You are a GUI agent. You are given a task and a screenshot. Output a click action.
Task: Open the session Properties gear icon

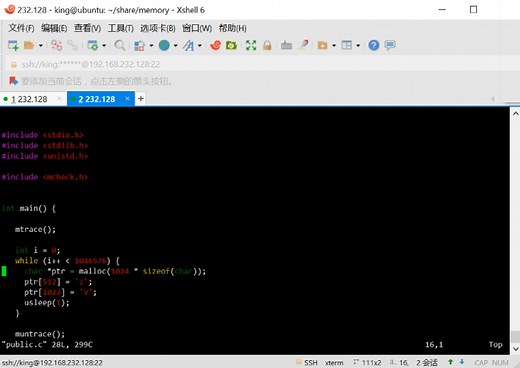click(x=92, y=45)
